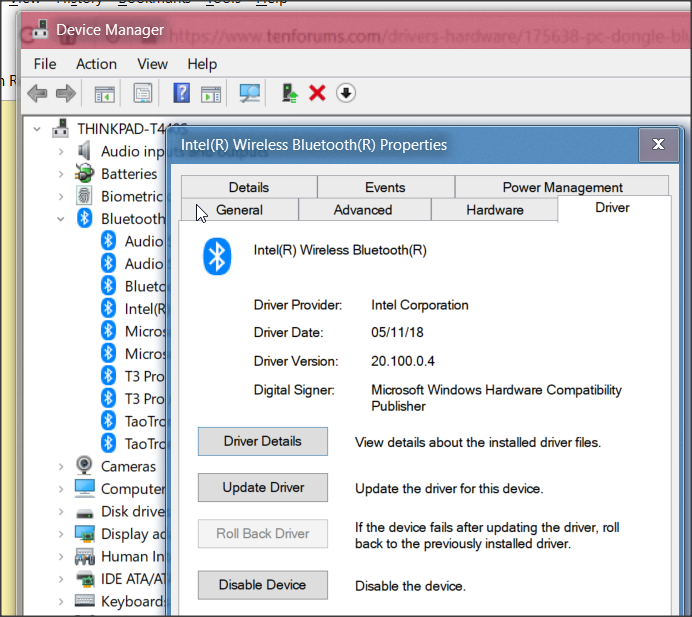Switch to the Power Management tab
Image resolution: width=692 pixels, height=617 pixels.
point(562,187)
